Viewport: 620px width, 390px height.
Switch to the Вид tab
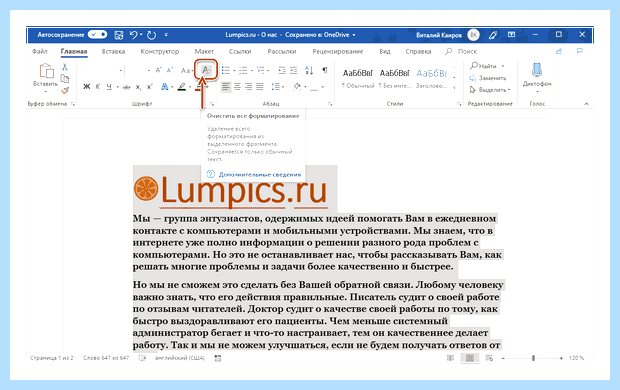tap(385, 51)
